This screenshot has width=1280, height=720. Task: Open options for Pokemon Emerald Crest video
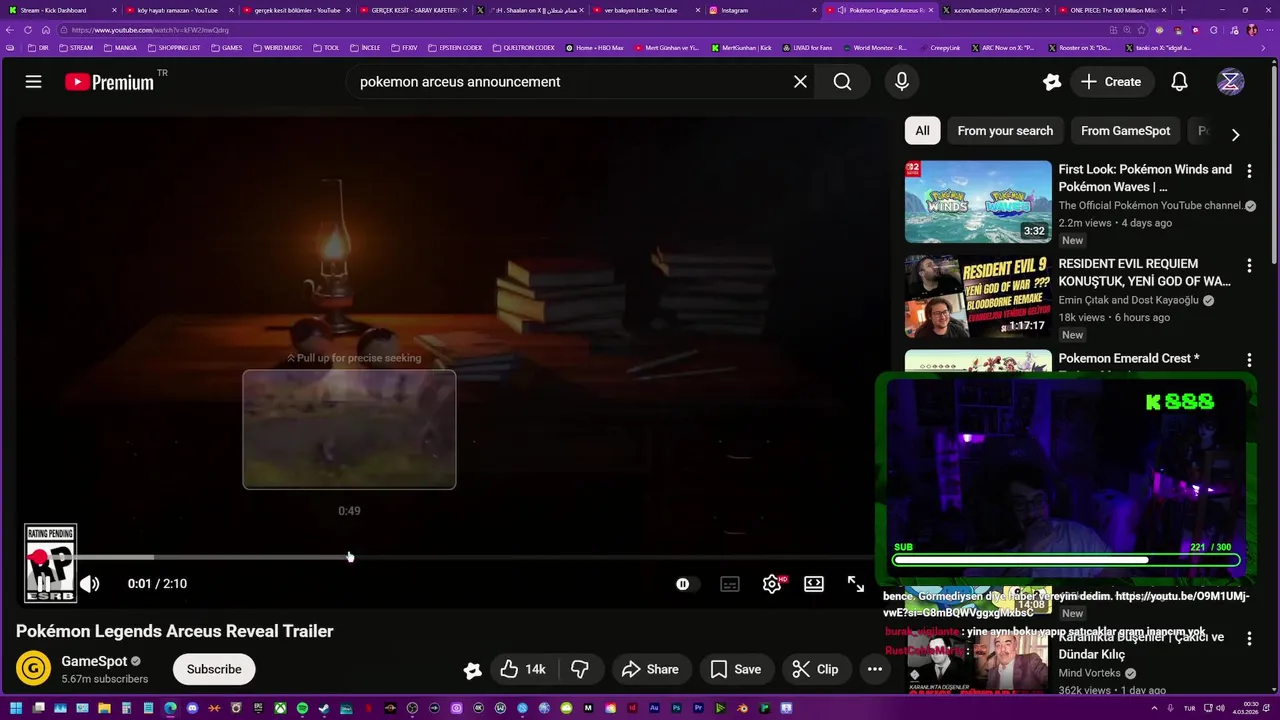[1248, 359]
